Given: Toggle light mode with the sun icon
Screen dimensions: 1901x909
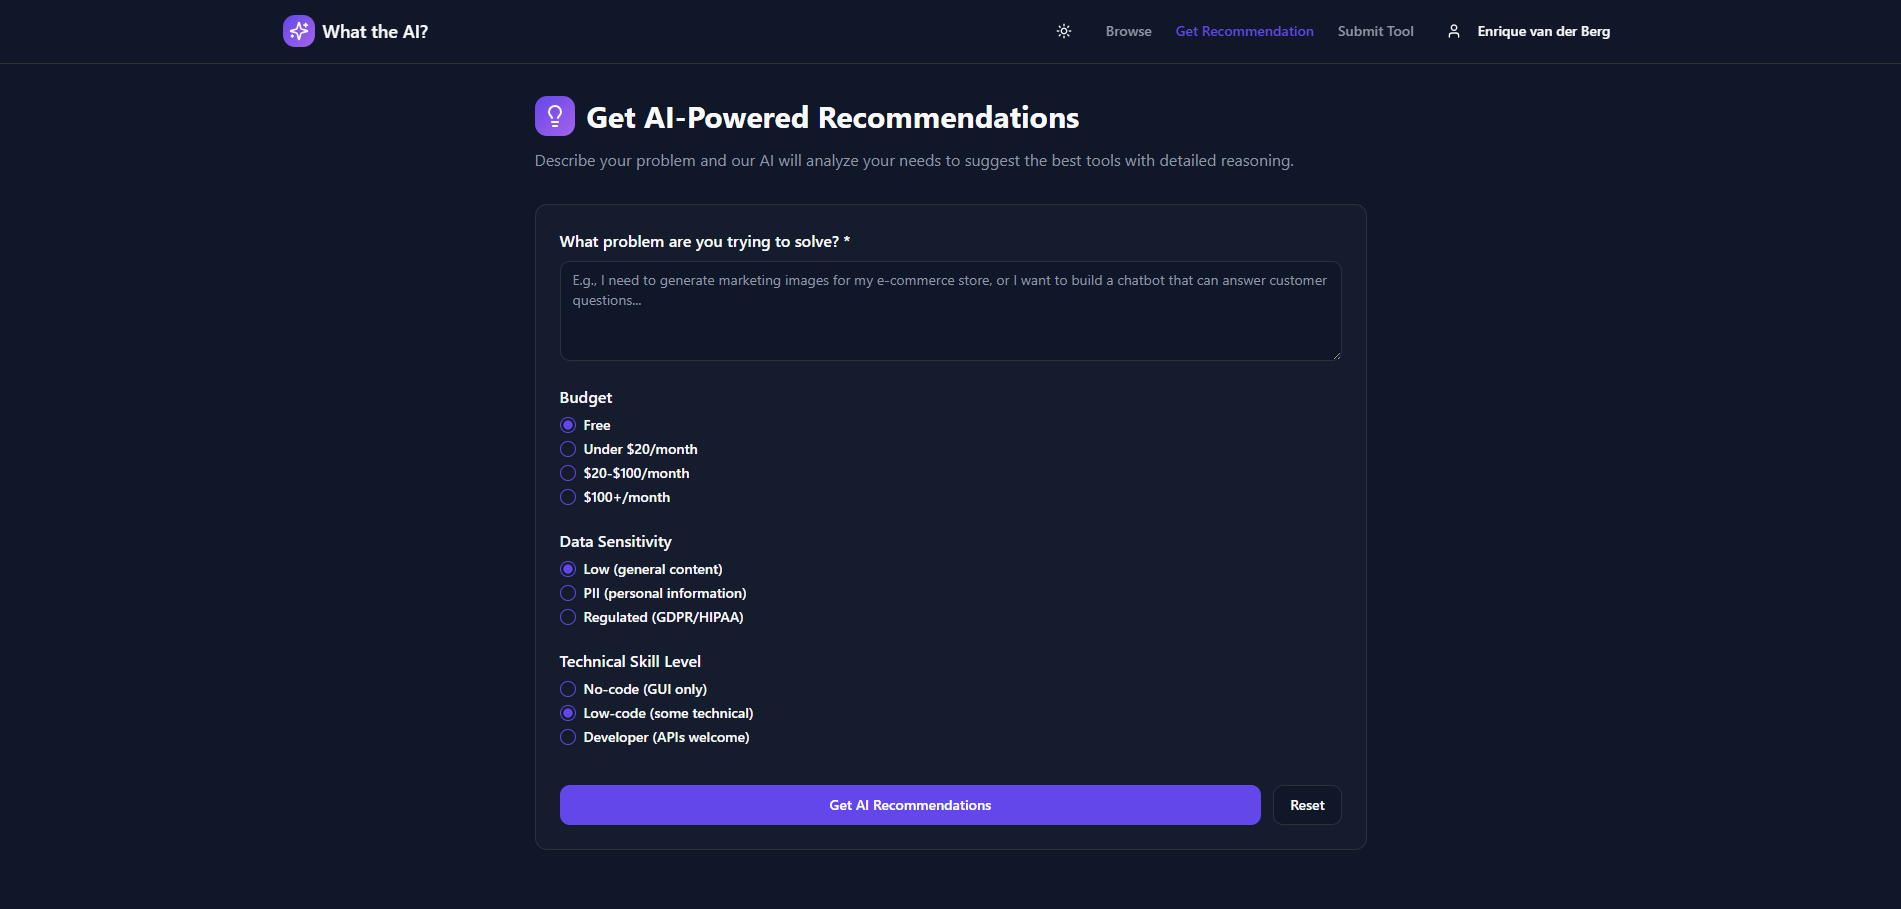Looking at the screenshot, I should coord(1063,31).
